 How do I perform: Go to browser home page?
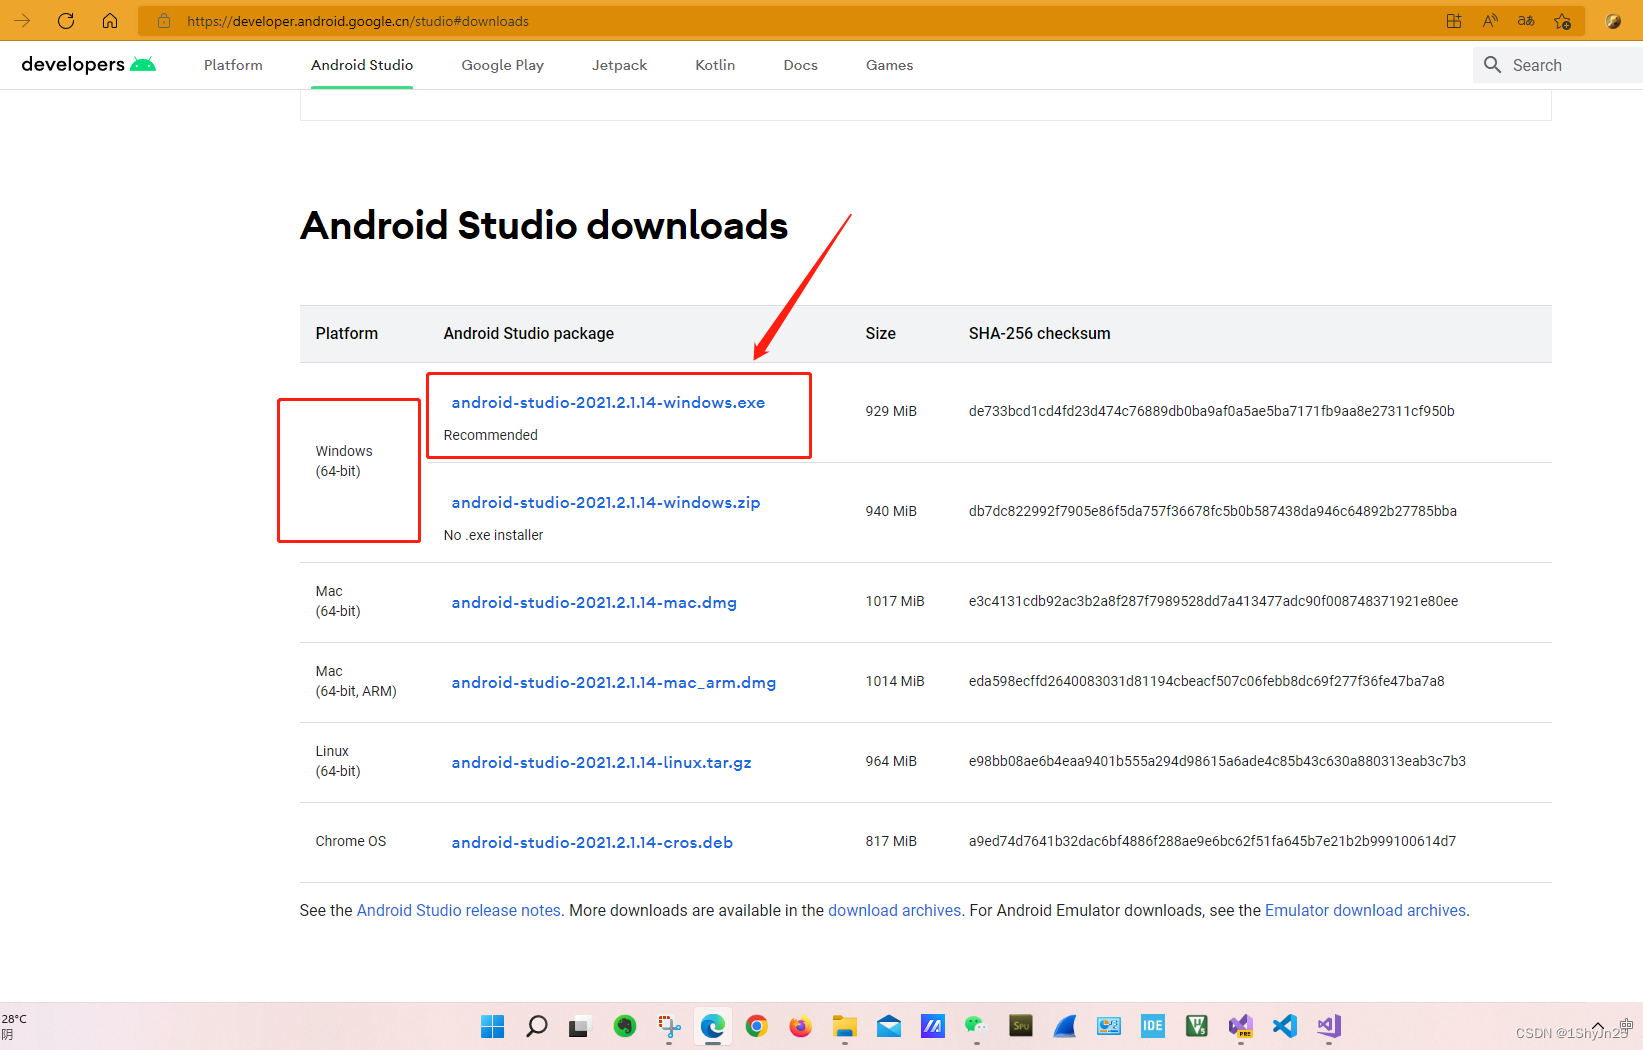110,20
